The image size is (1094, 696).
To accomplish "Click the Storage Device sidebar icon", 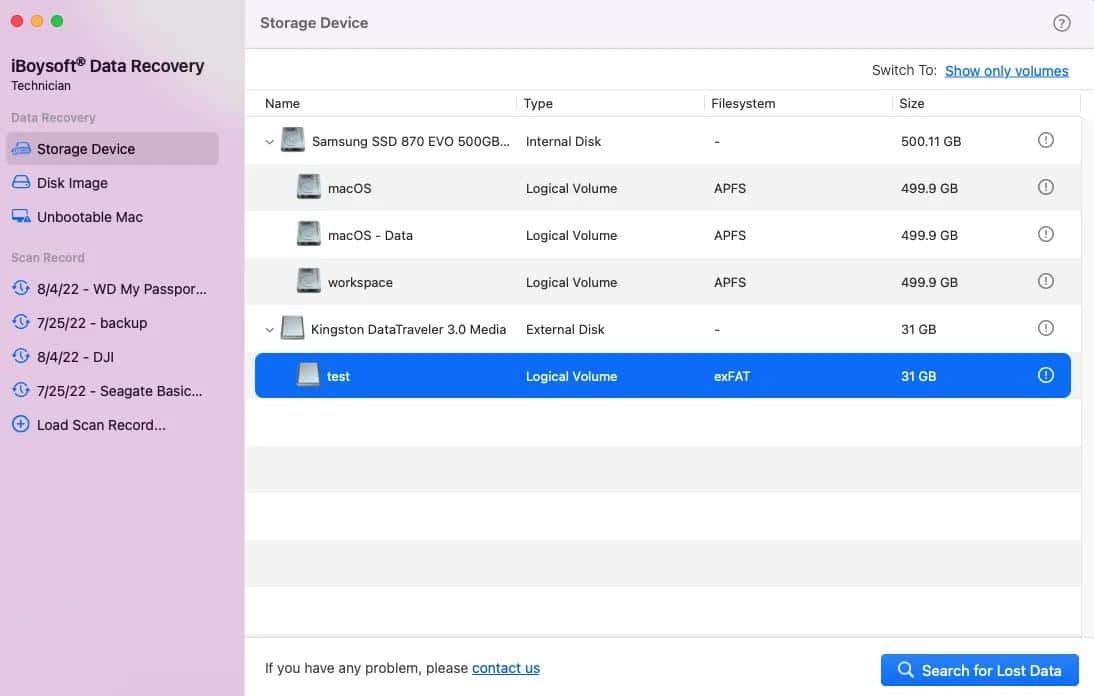I will pos(21,149).
